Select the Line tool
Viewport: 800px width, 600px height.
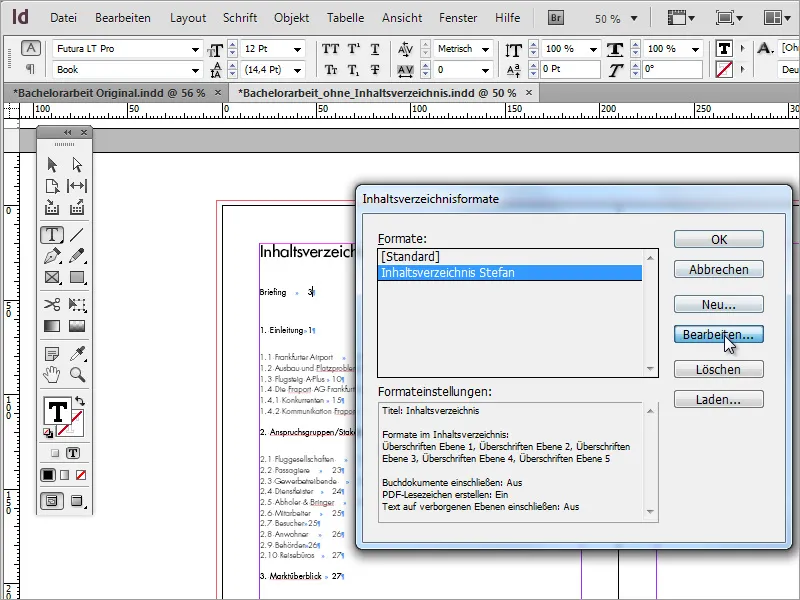(x=77, y=235)
